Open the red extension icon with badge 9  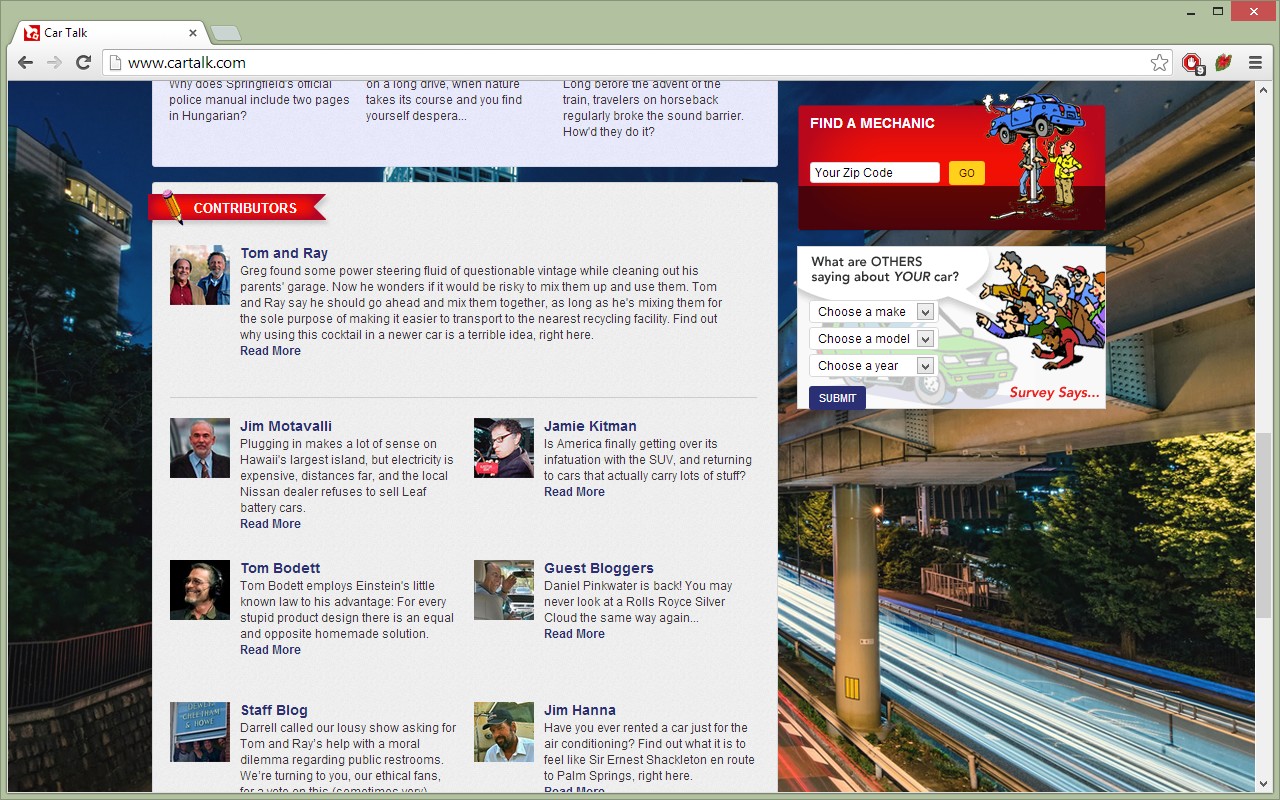[x=1192, y=63]
